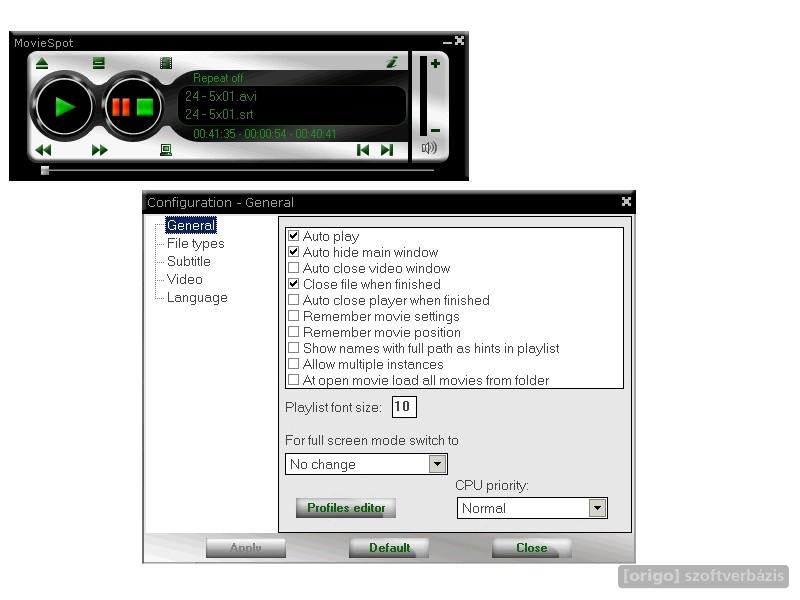Viewport: 800px width, 600px height.
Task: Click the Close button in Configuration
Action: point(532,547)
